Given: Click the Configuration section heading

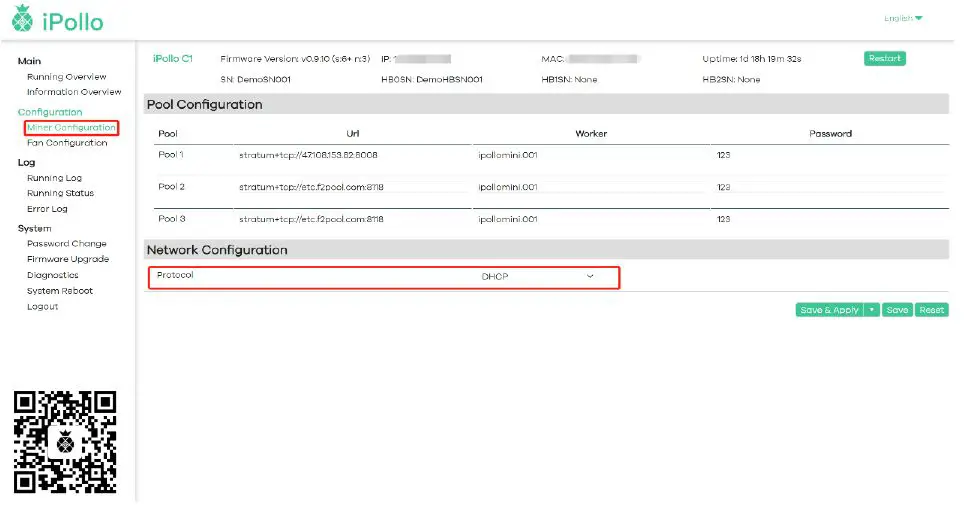Looking at the screenshot, I should point(50,112).
